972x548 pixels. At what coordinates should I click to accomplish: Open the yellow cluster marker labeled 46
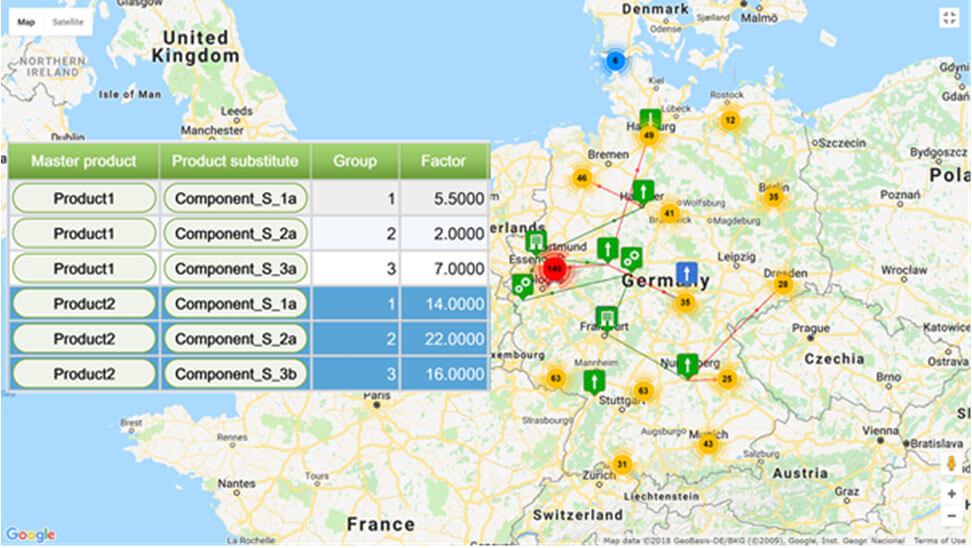[x=581, y=179]
